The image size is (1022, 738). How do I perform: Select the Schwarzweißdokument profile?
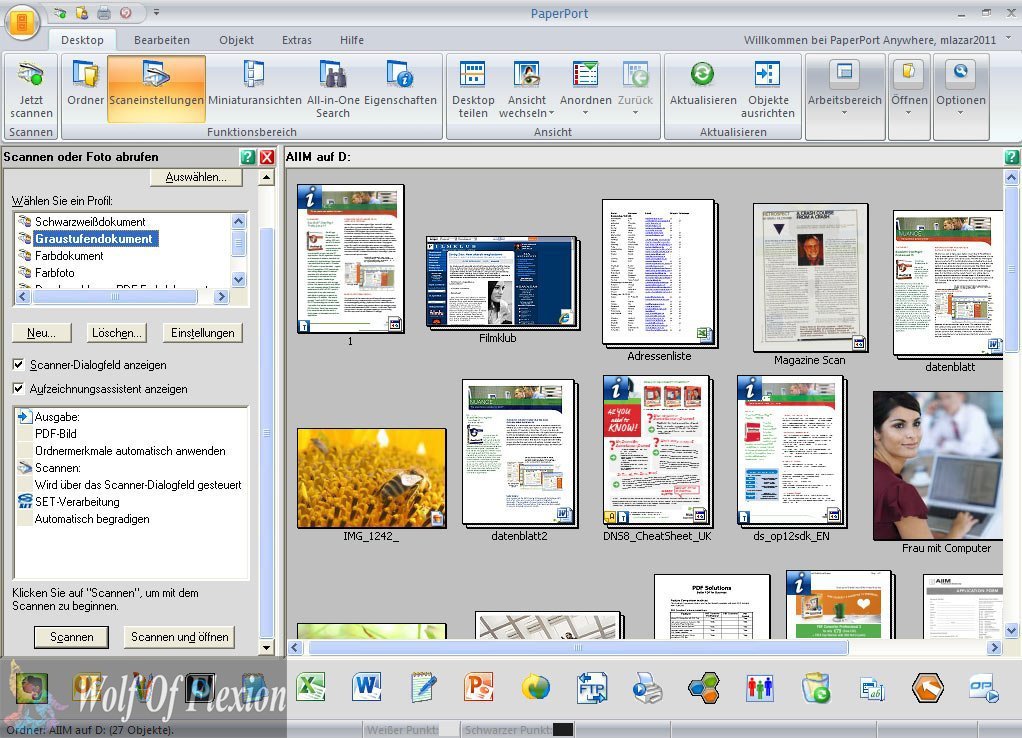point(90,222)
